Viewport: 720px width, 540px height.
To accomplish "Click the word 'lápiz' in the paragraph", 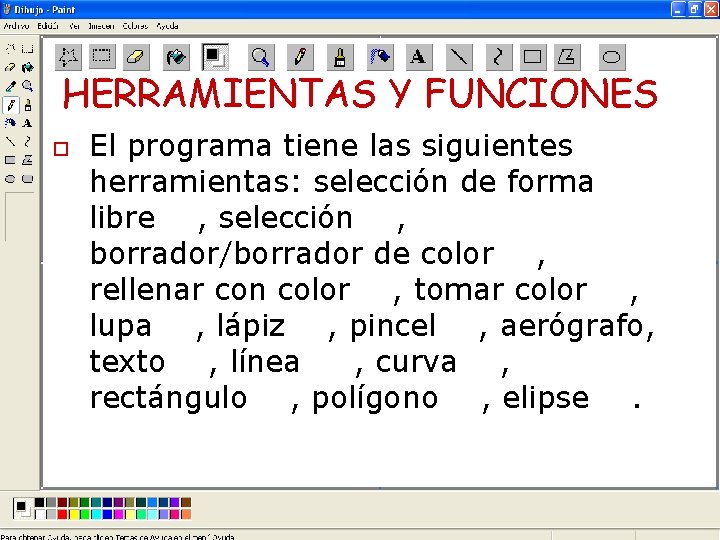I will [251, 326].
